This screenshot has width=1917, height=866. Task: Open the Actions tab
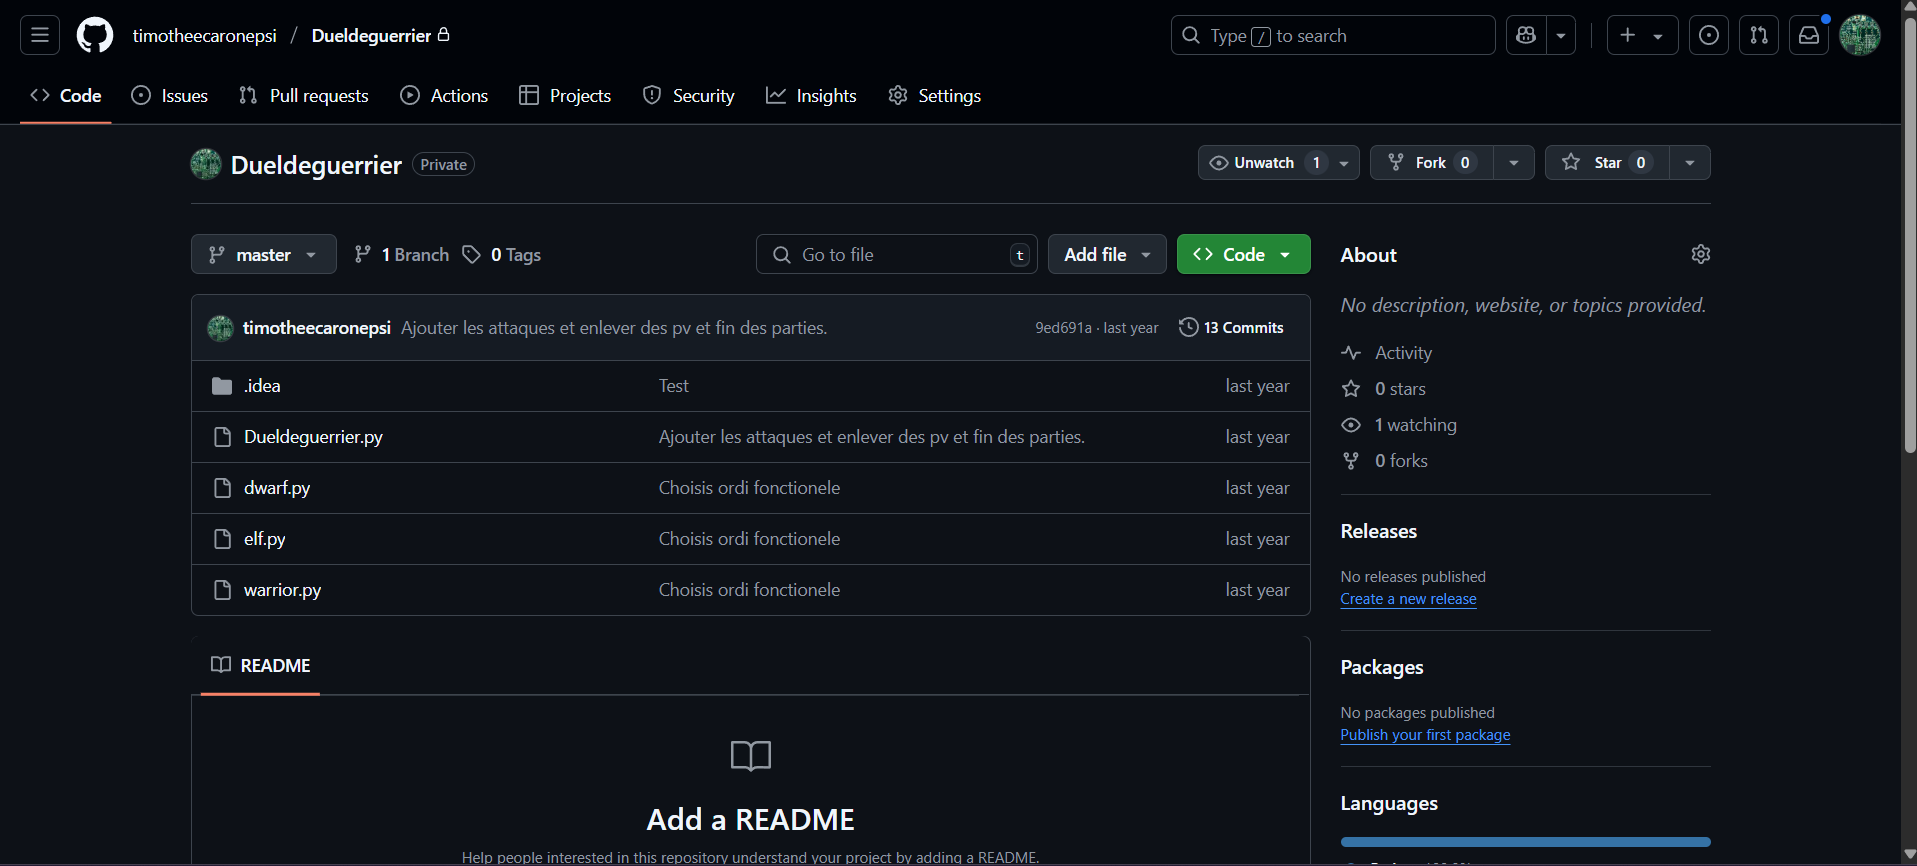[444, 96]
